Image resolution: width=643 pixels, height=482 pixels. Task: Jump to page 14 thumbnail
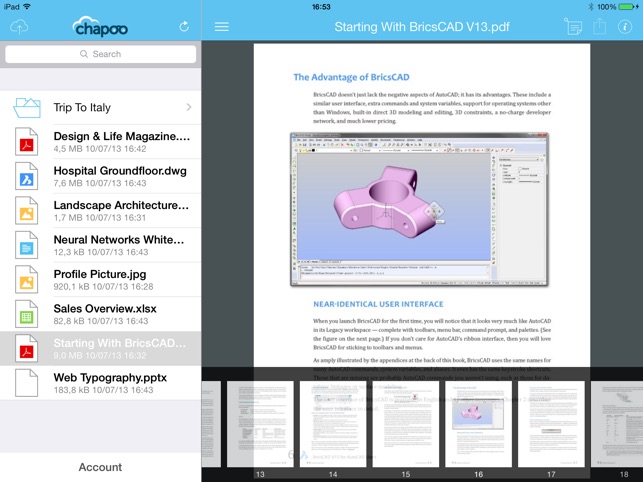click(x=333, y=424)
